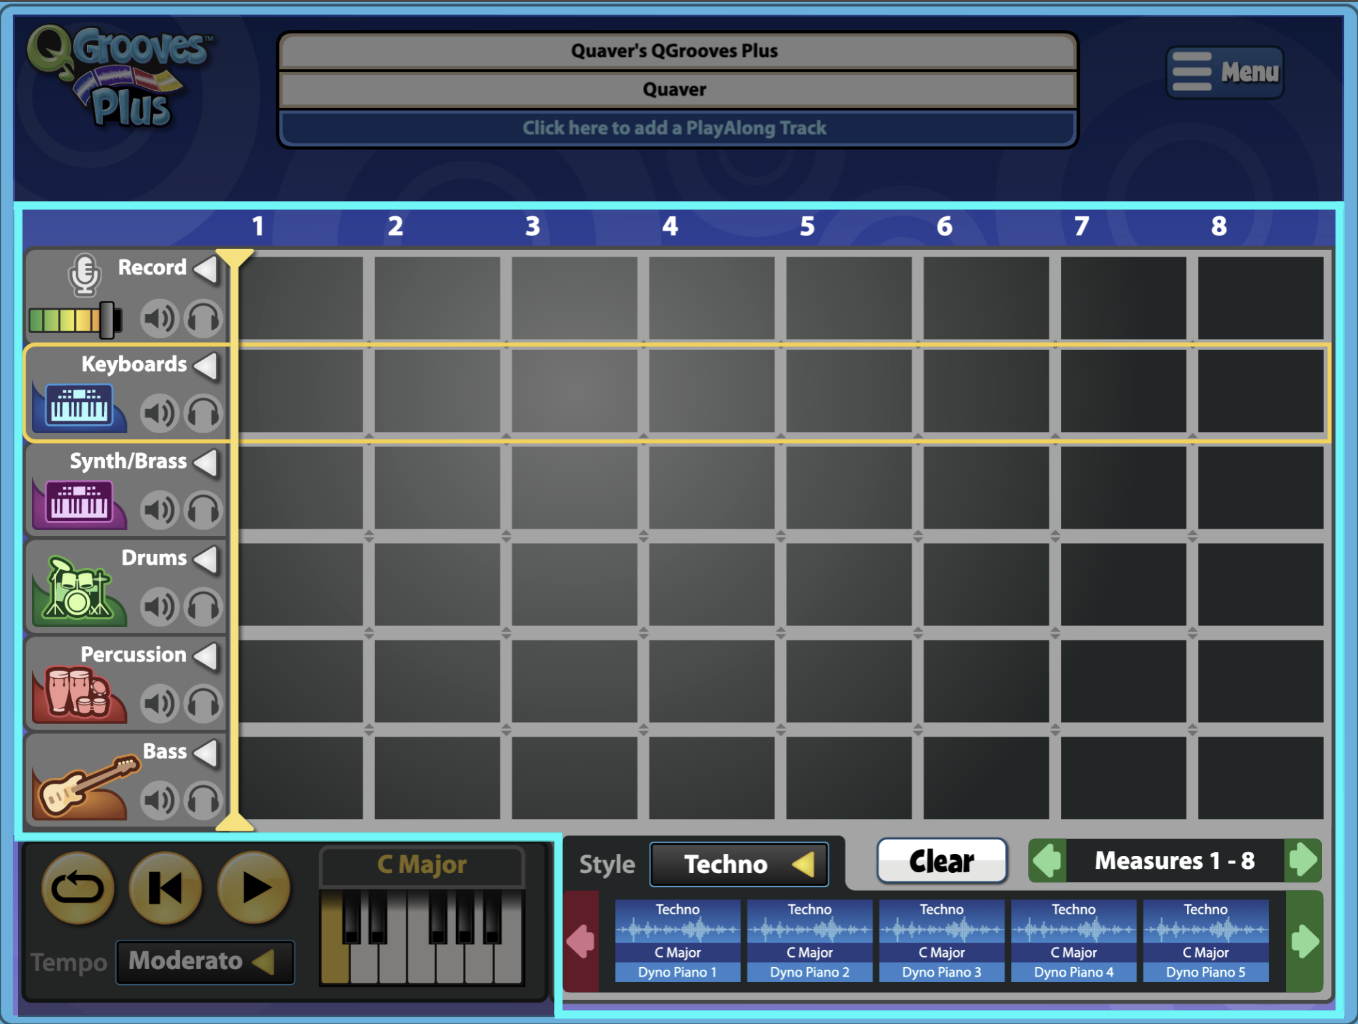Expand the Percussion track arrow
Screen dimensions: 1358x1024
tap(206, 655)
